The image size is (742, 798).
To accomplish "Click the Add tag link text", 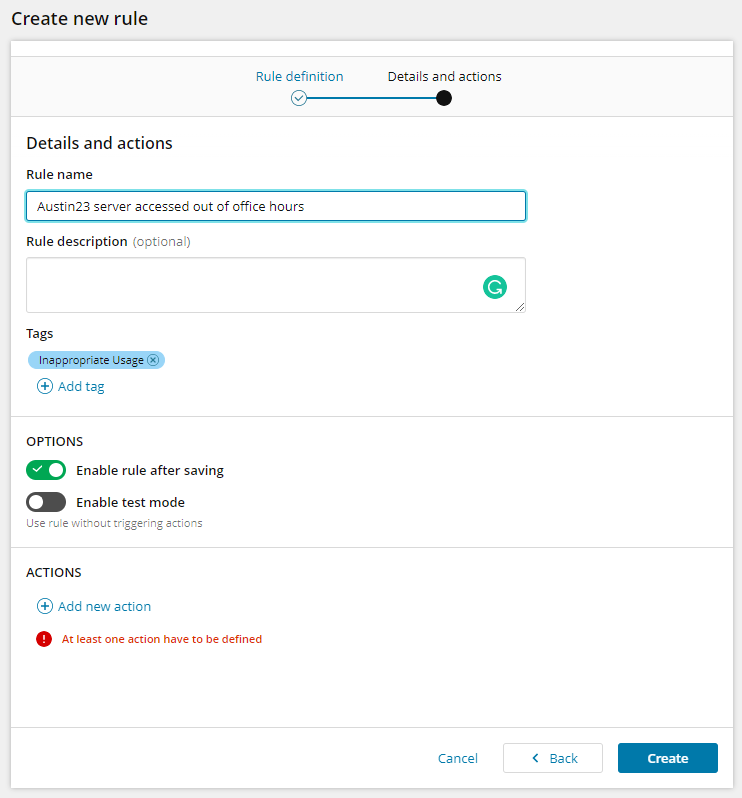I will click(x=81, y=387).
